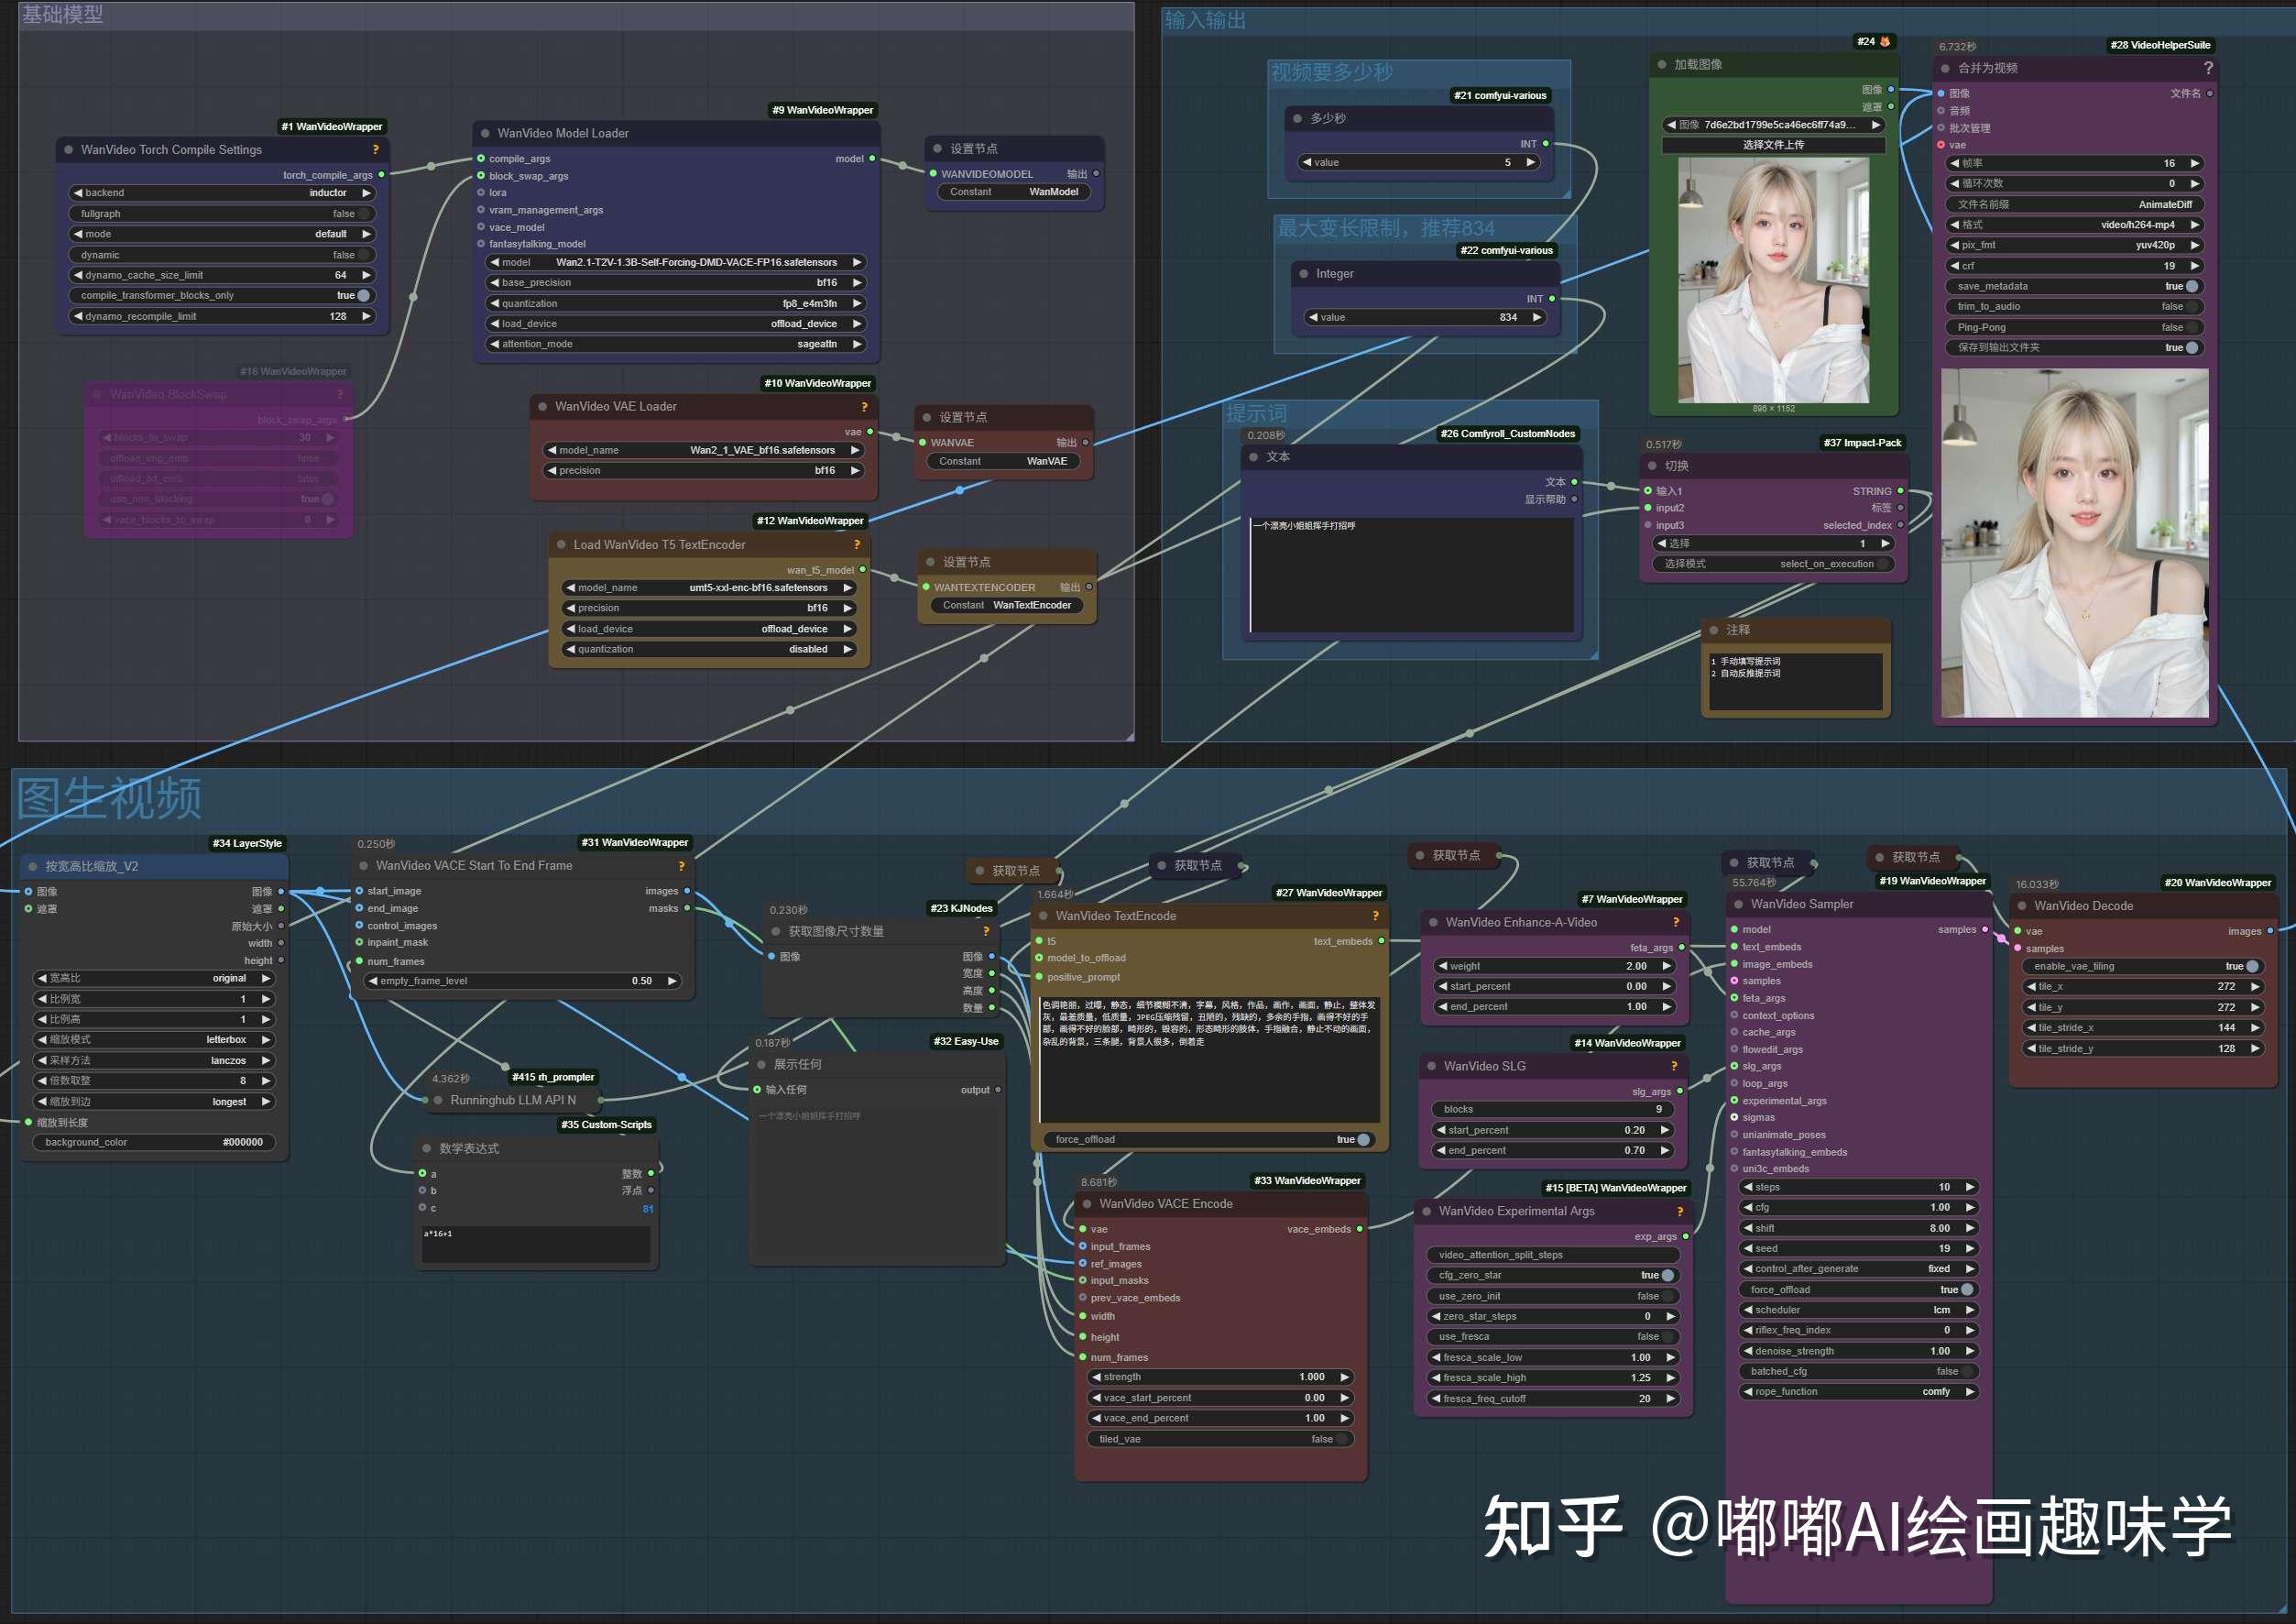Open help on 合并为视频 node

tap(2209, 68)
